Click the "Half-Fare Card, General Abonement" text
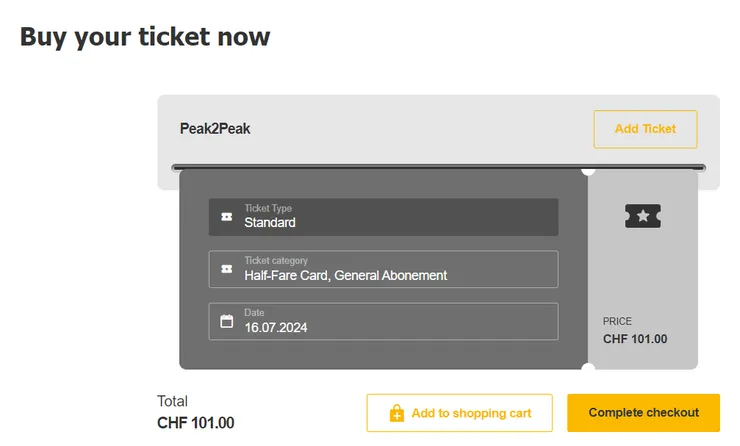740x446 pixels. 345,275
